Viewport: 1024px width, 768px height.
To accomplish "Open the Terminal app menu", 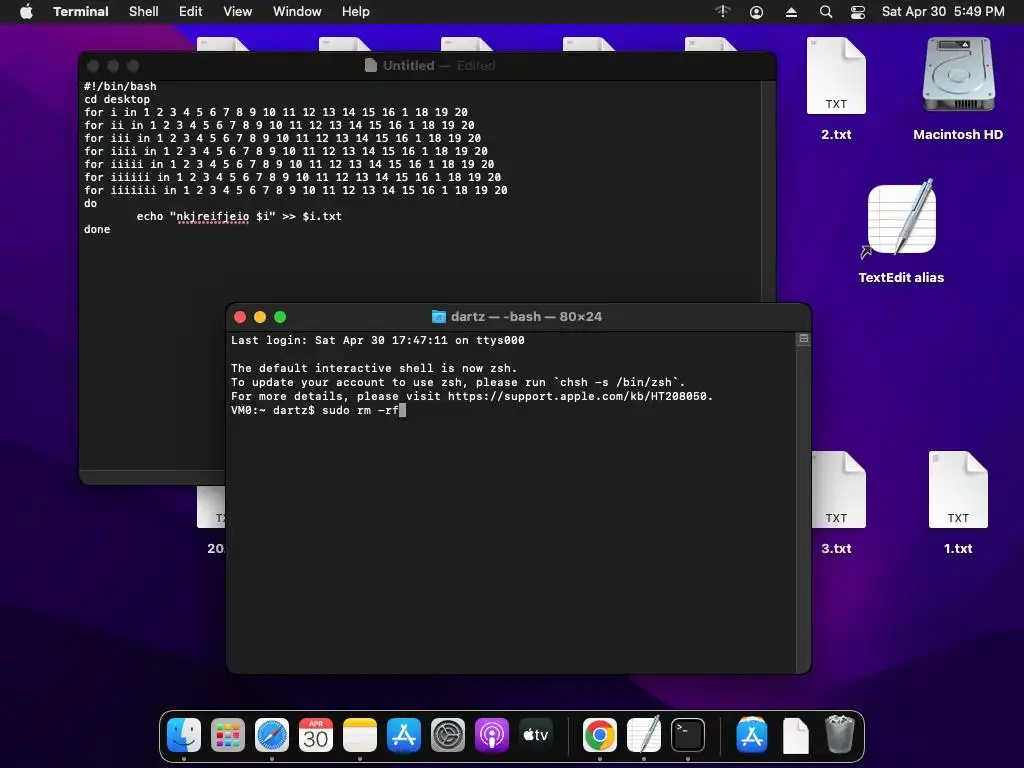I will (x=80, y=12).
